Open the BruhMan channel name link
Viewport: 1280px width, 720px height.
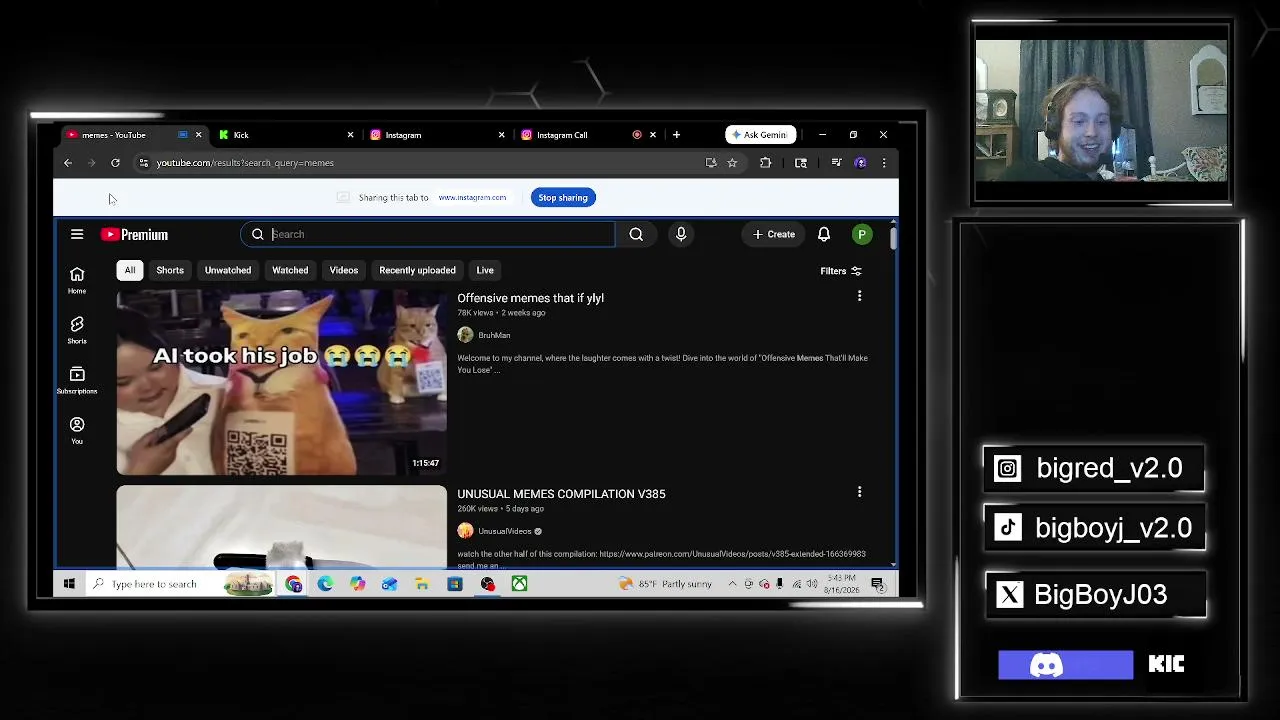(494, 335)
